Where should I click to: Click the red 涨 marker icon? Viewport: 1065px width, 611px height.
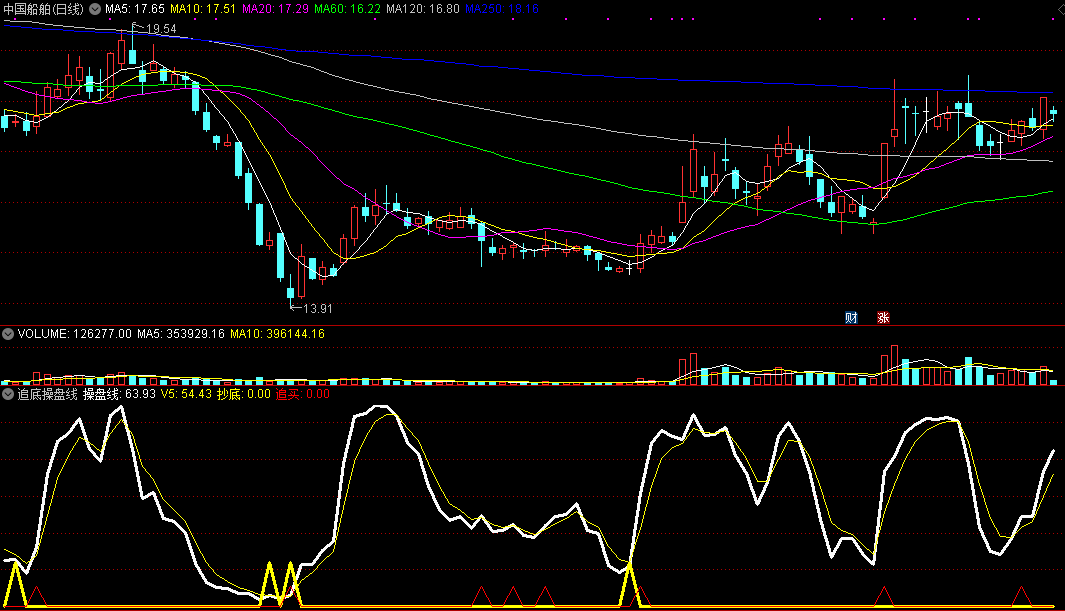pyautogui.click(x=883, y=318)
